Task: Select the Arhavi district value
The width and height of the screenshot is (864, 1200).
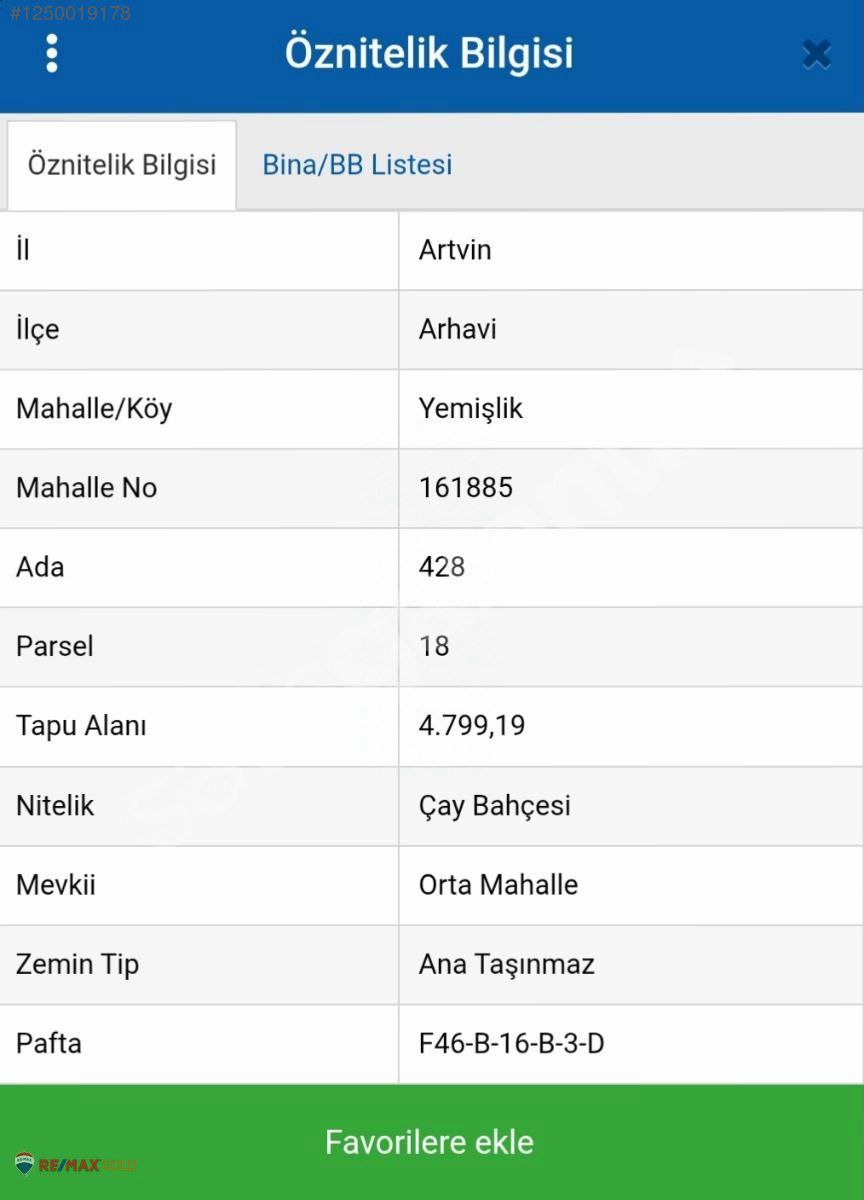Action: (458, 329)
